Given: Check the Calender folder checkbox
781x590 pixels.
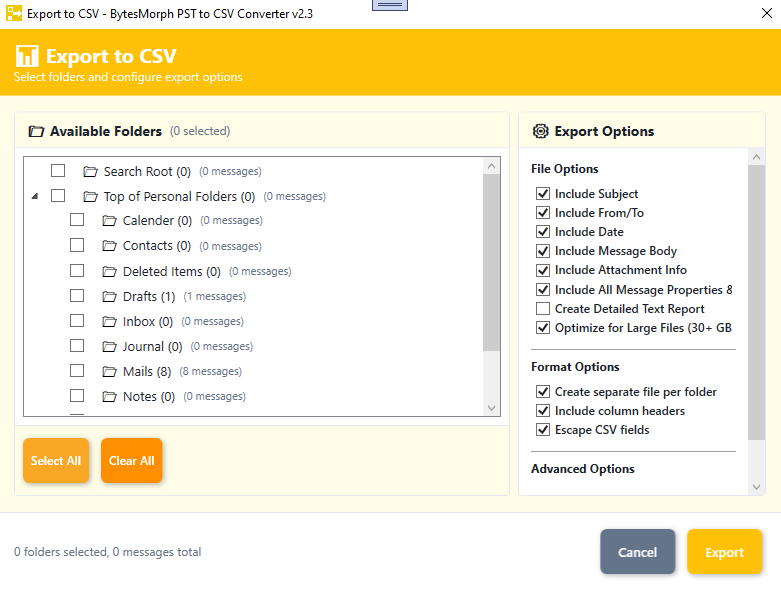Looking at the screenshot, I should (x=77, y=220).
